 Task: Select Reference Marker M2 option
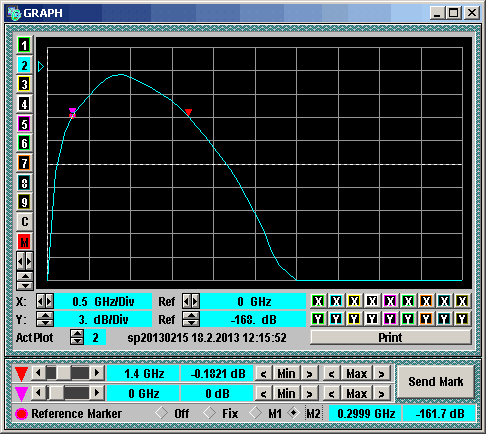(x=294, y=413)
